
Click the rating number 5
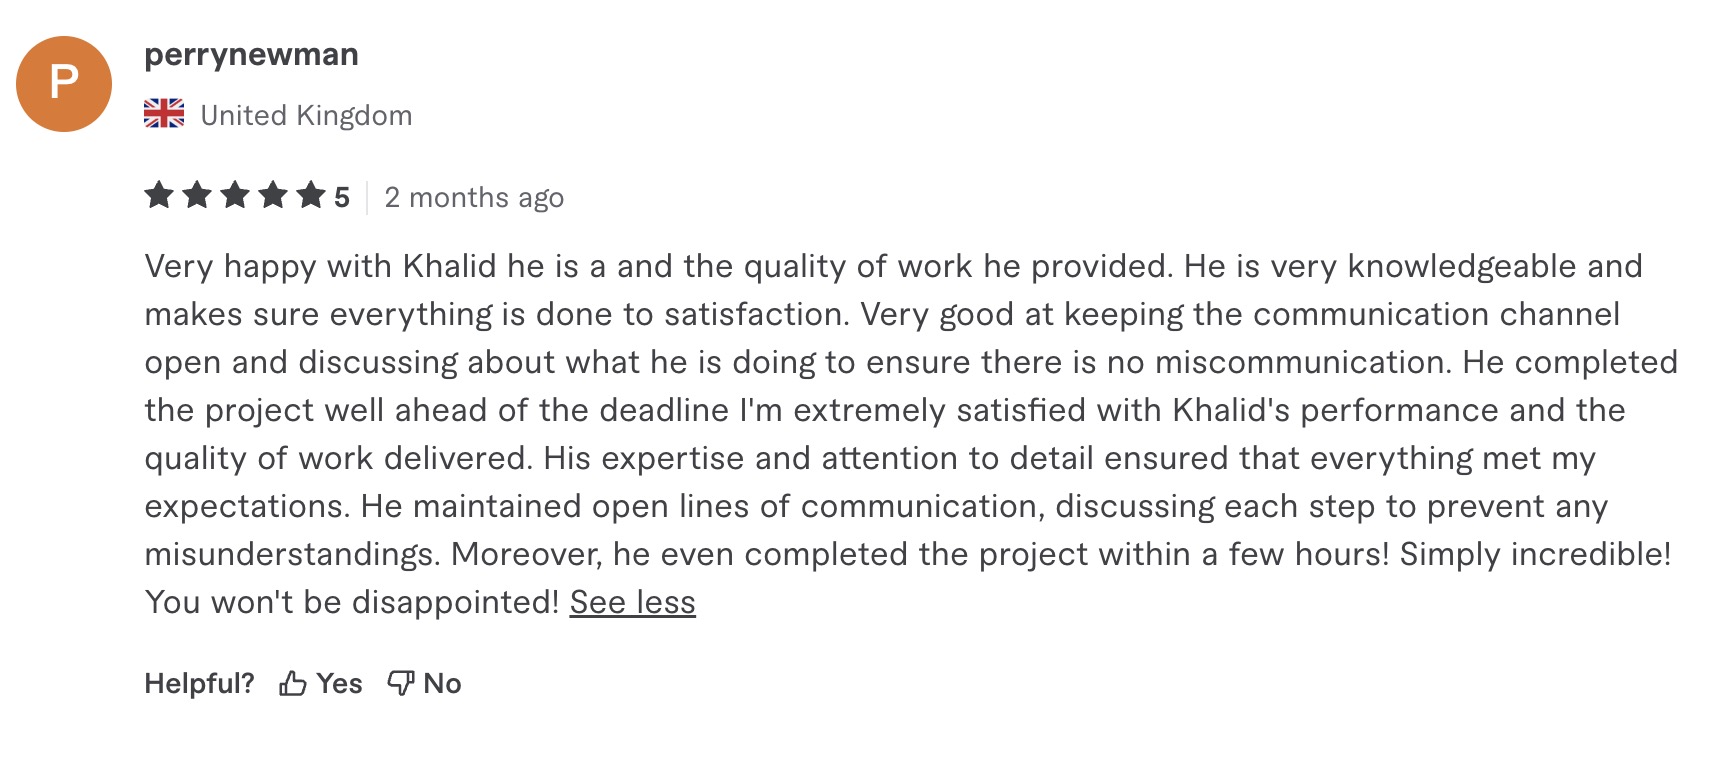pos(342,198)
